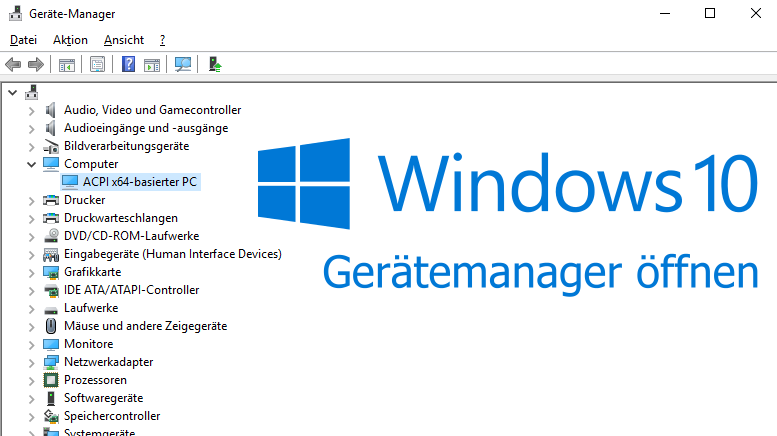Image resolution: width=777 pixels, height=436 pixels.
Task: Click the printer icon beside Drucker
Action: tap(51, 200)
